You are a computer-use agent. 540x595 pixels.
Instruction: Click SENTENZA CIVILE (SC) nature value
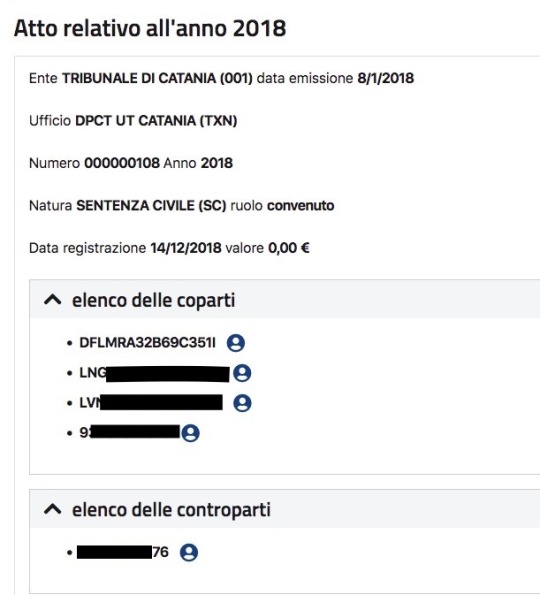point(151,206)
